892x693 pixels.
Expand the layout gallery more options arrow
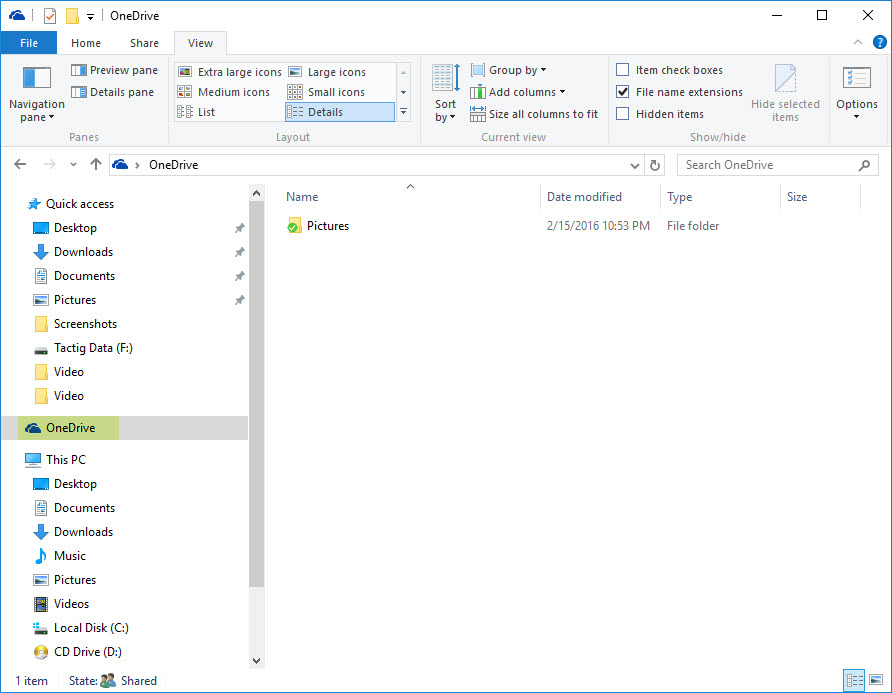[x=403, y=112]
